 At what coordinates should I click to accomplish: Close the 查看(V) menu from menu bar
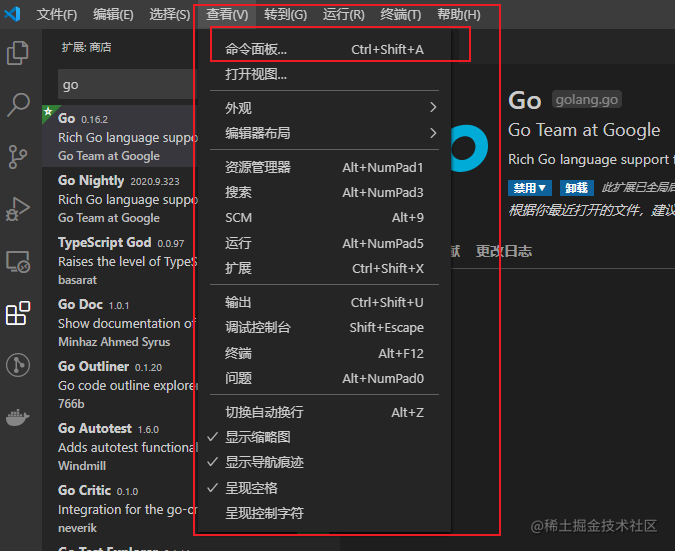pyautogui.click(x=227, y=15)
